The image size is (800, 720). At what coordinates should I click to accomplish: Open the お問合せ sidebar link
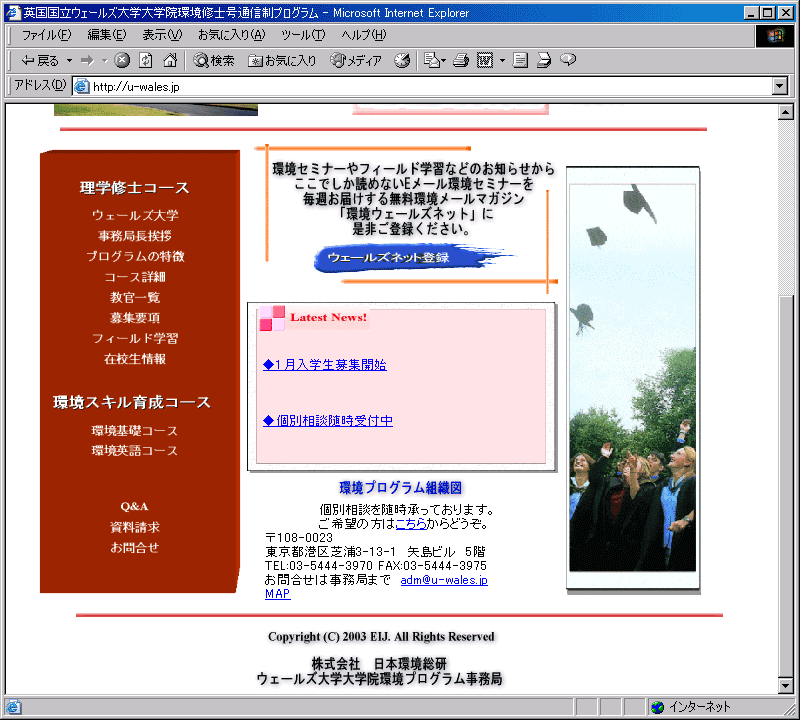135,548
